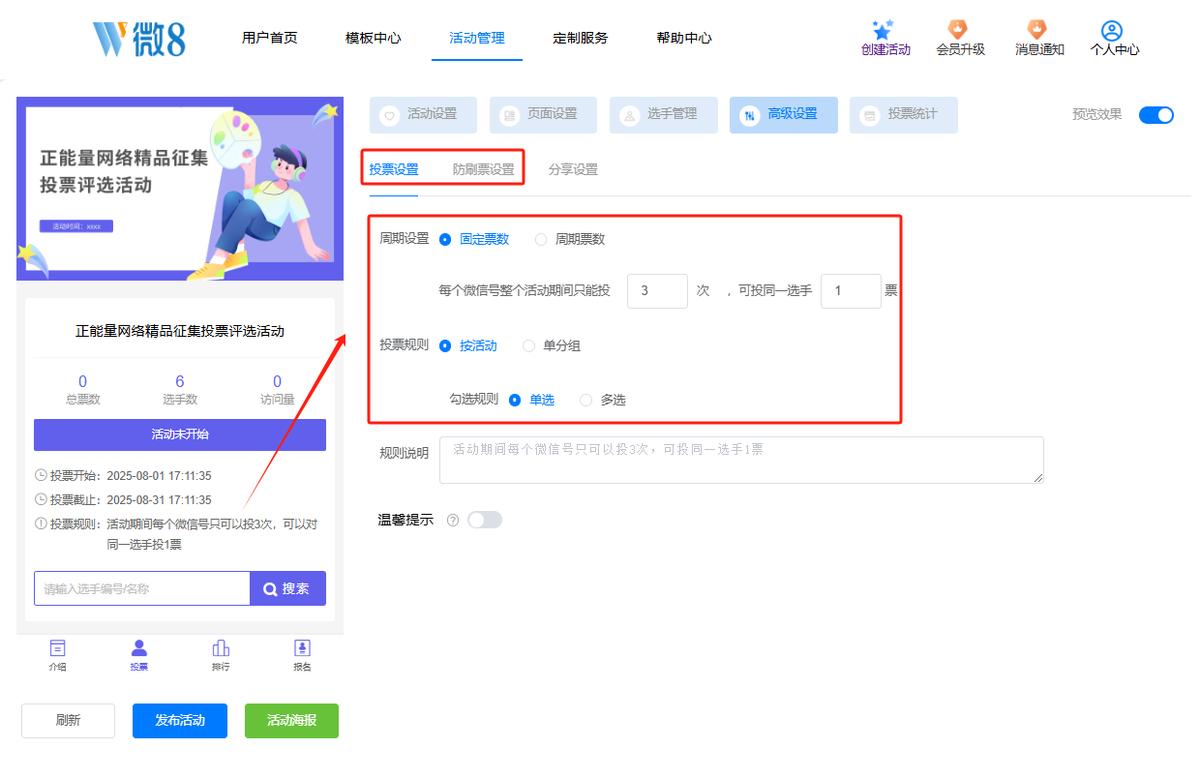Switch to the 防刷票设置 tab

click(x=483, y=170)
